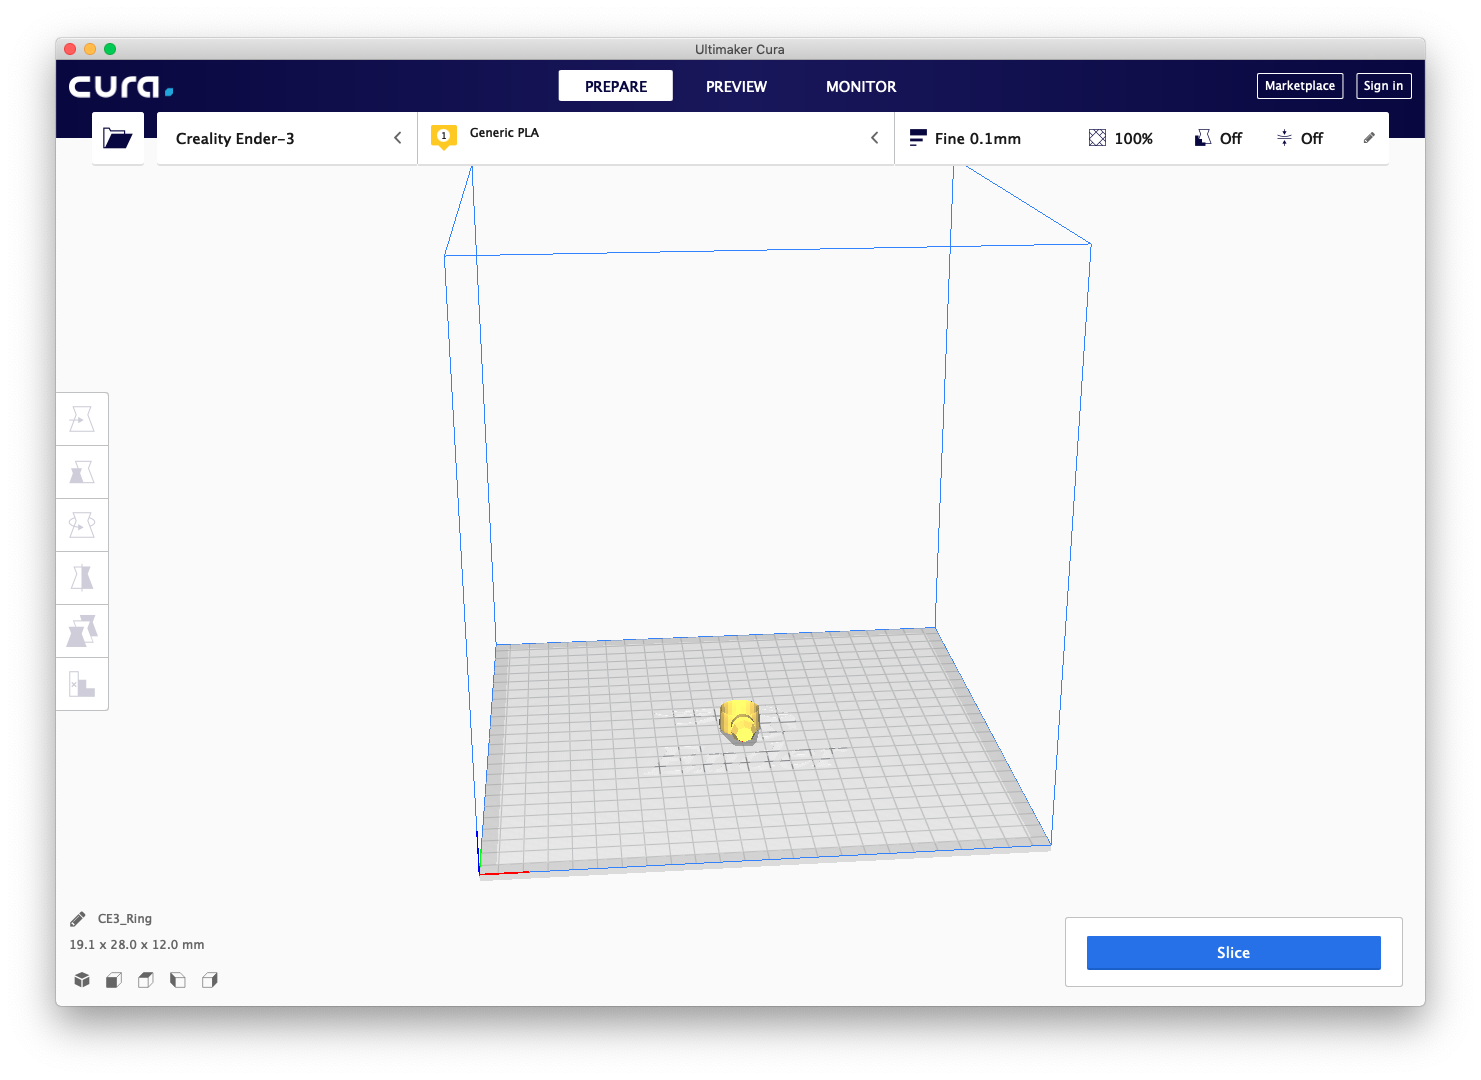Select the Move tool in the sidebar
This screenshot has width=1481, height=1080.
click(x=82, y=419)
